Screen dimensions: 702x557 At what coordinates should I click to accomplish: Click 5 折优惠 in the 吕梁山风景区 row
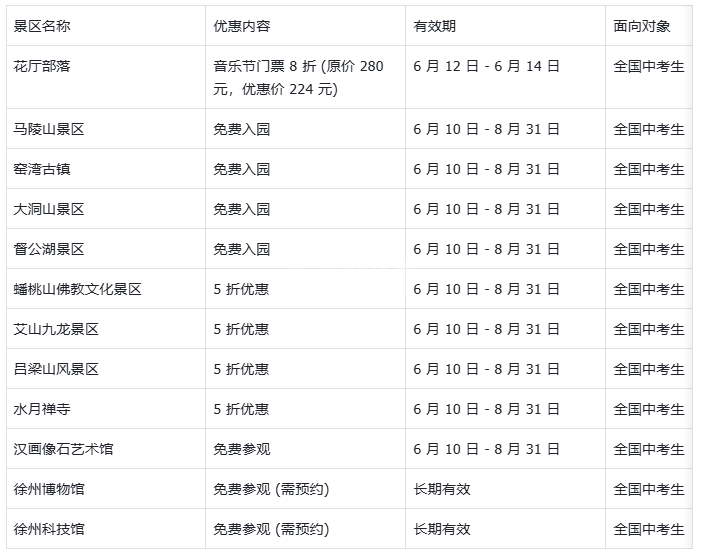(241, 369)
